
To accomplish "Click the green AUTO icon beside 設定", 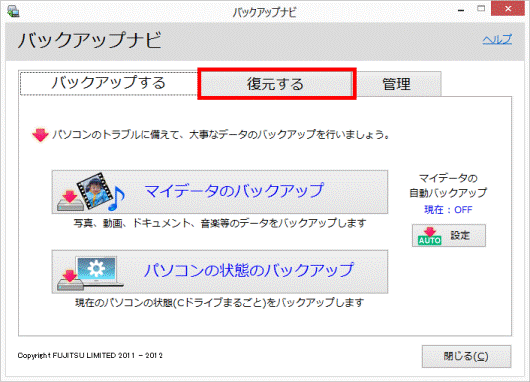I will (x=430, y=236).
